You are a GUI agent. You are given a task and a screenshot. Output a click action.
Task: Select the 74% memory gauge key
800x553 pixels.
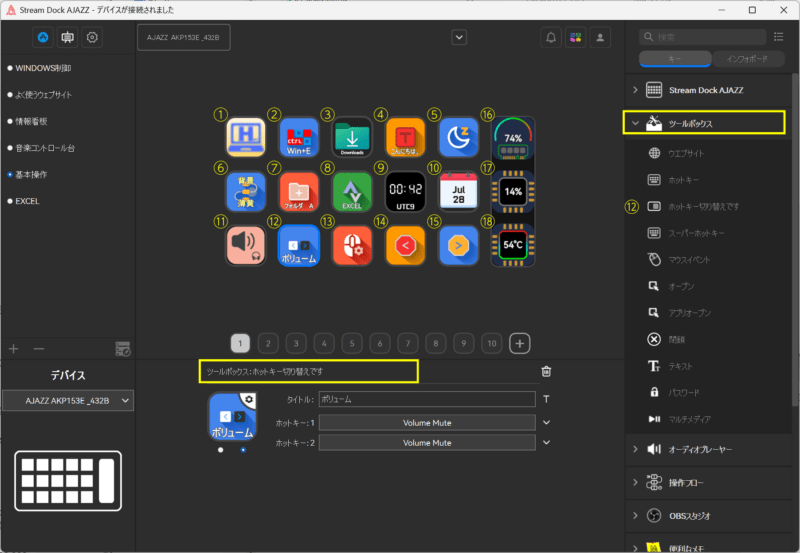coord(513,138)
